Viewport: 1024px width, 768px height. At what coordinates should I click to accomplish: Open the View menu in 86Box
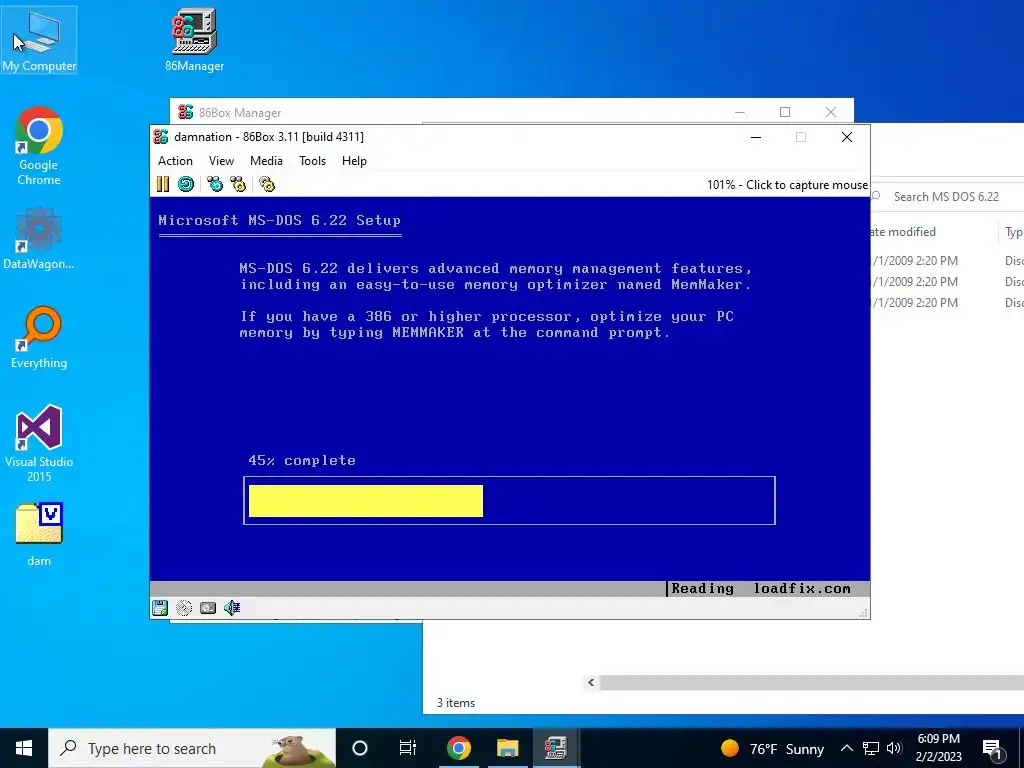coord(221,161)
